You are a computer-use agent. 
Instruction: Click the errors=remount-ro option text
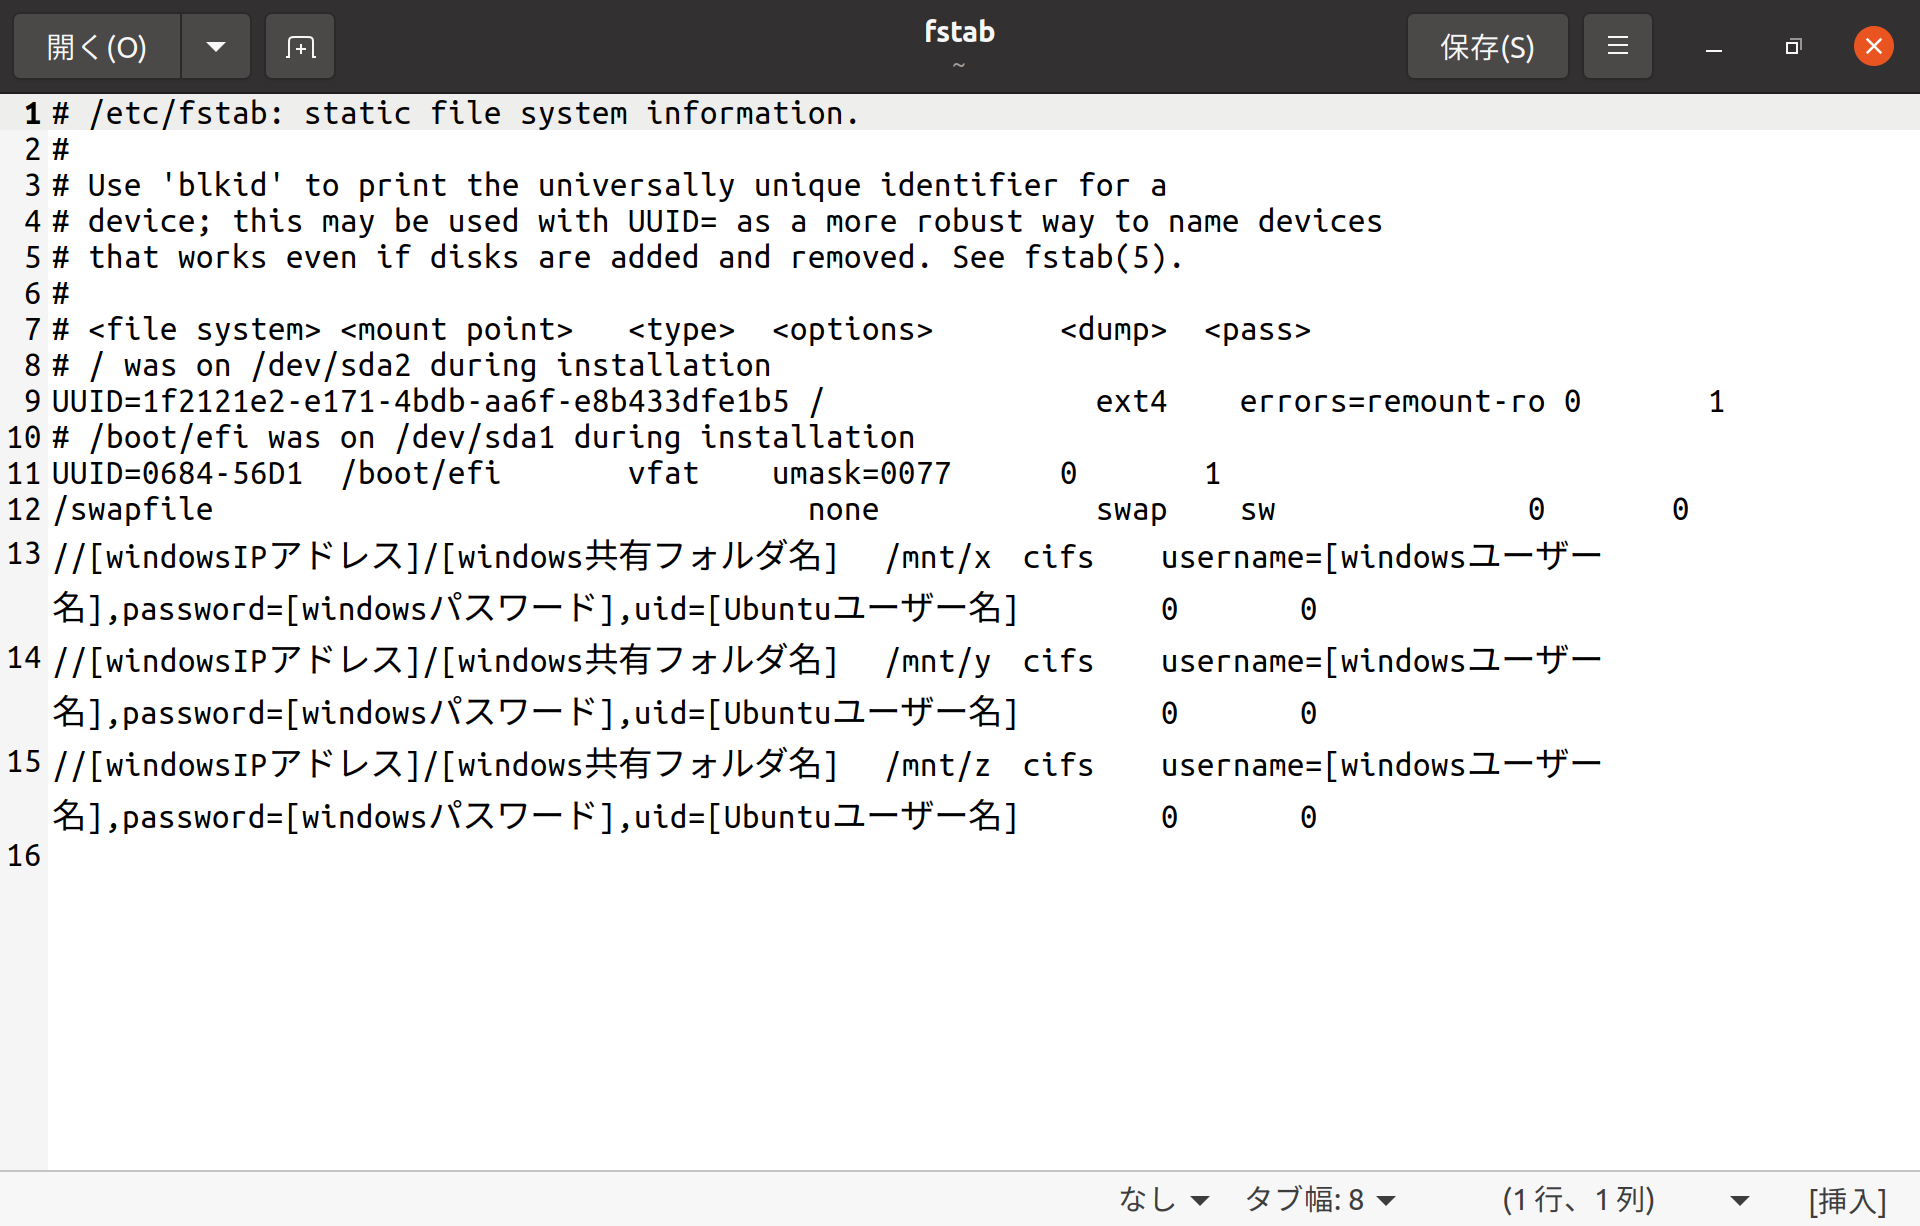[1392, 402]
